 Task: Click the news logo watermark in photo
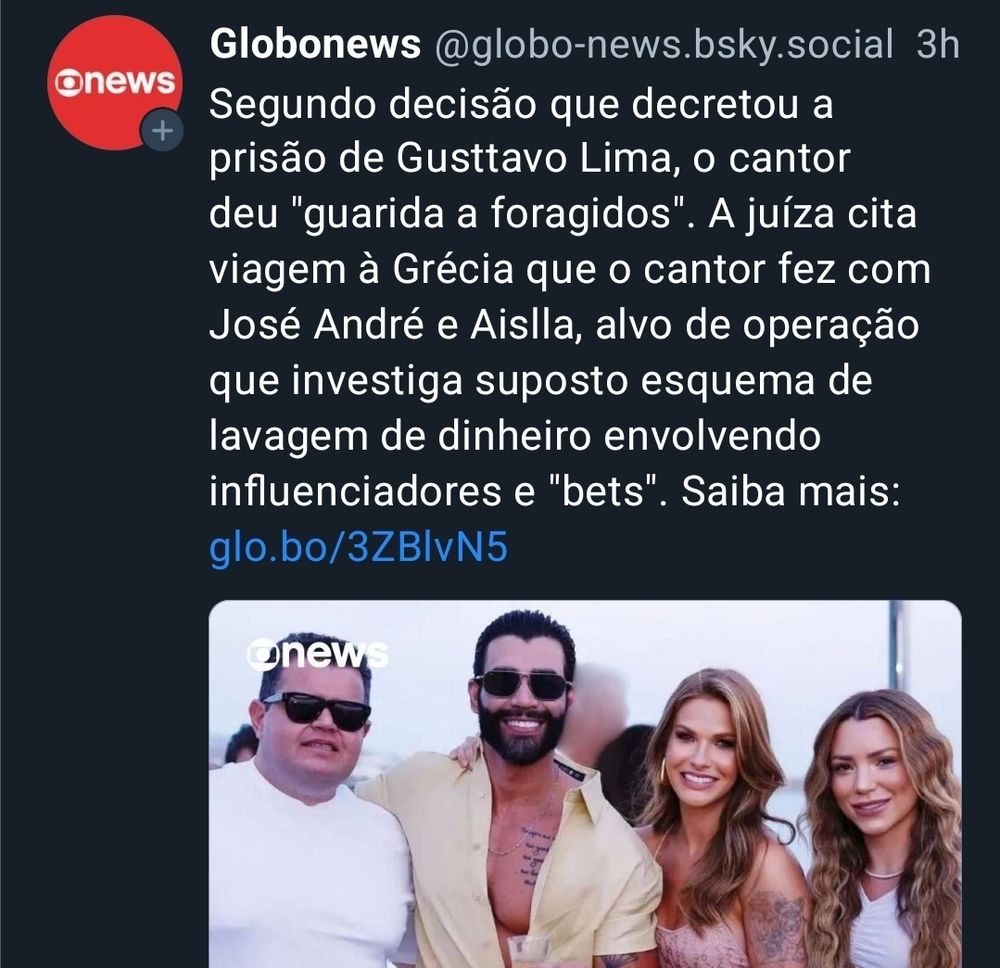click(x=317, y=654)
